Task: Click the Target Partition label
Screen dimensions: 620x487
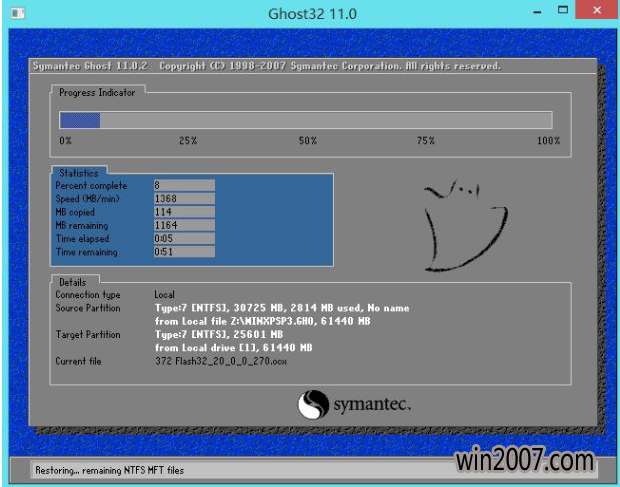Action: (88, 334)
